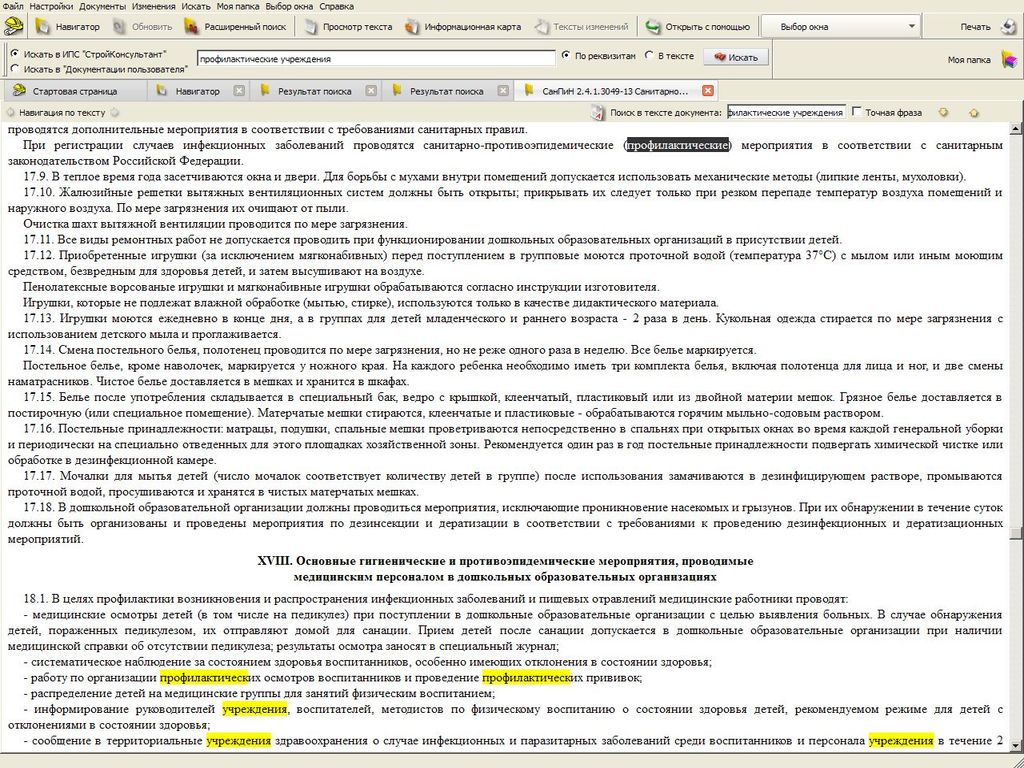Click arrow left of Навигация по тексту

tap(10, 112)
